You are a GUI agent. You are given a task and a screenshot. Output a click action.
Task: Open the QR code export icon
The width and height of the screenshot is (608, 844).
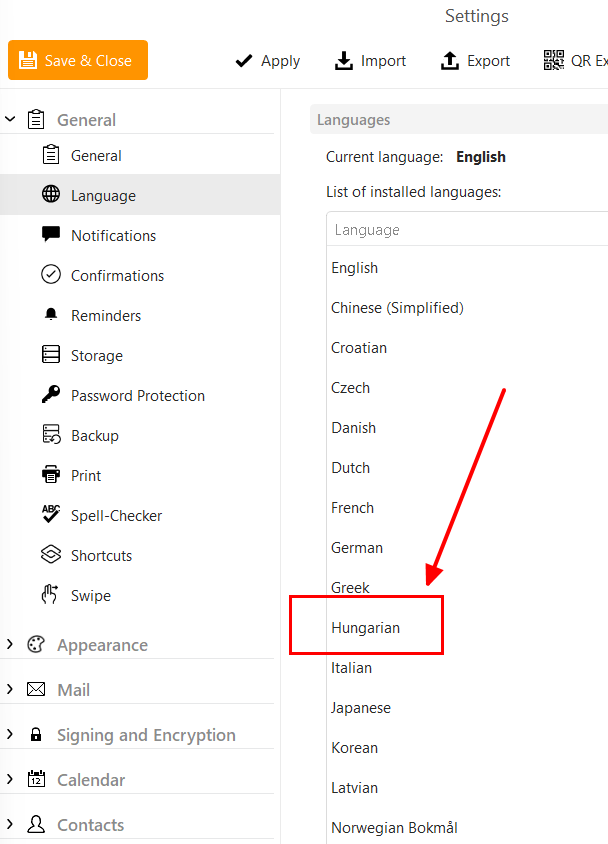554,61
